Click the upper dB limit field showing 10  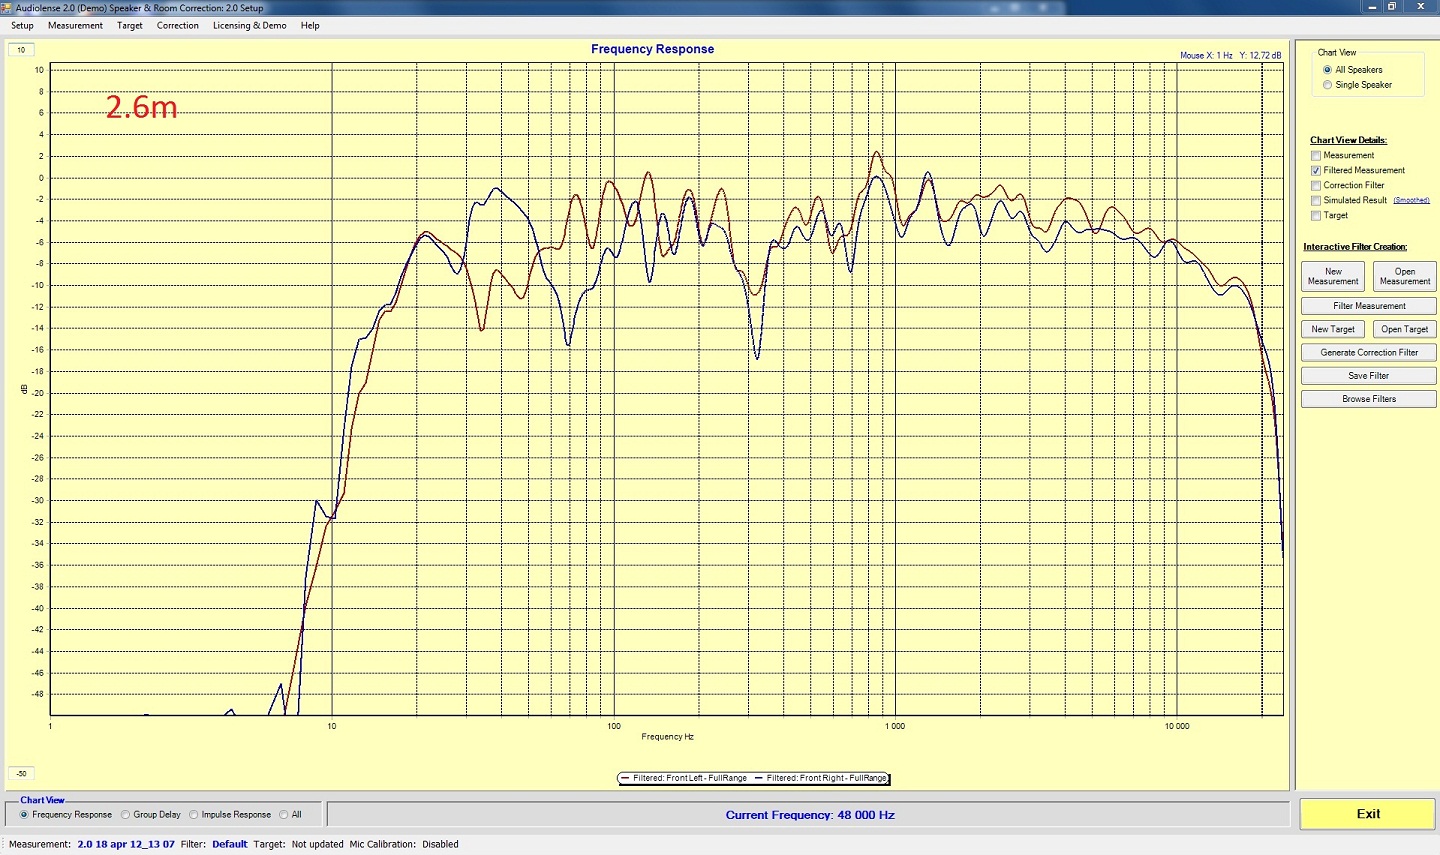[21, 50]
